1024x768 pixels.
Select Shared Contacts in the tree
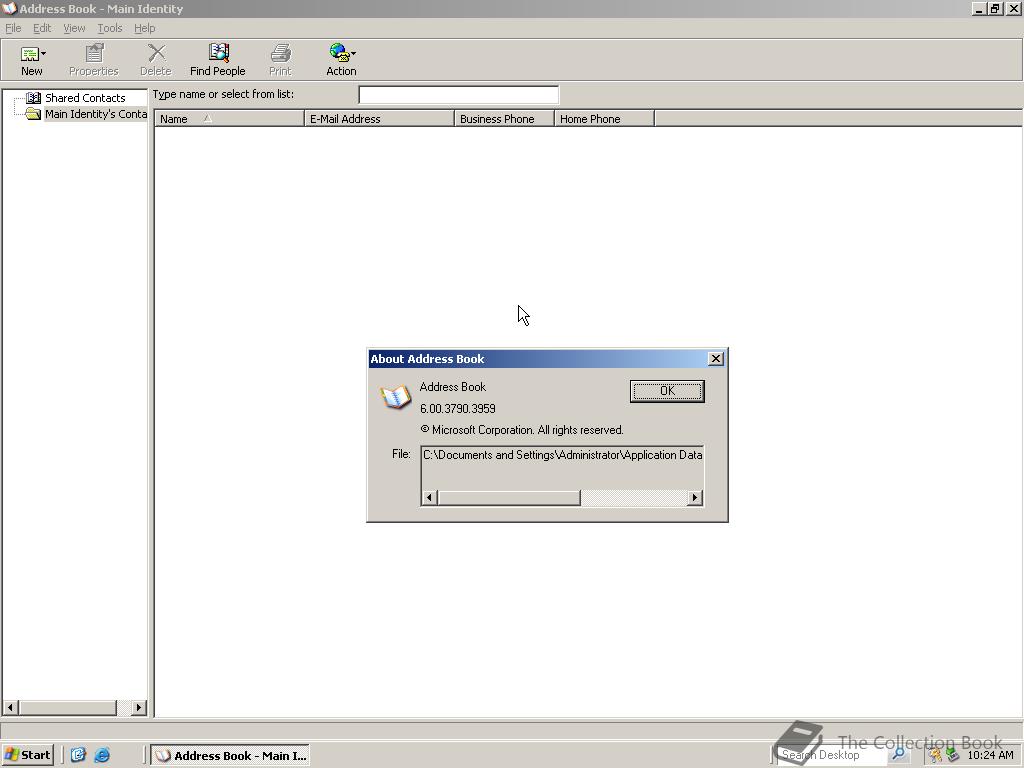click(85, 98)
